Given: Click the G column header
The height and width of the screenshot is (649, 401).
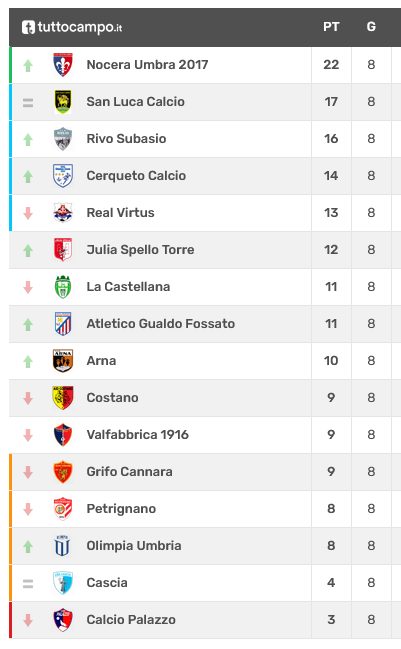Looking at the screenshot, I should (x=371, y=27).
